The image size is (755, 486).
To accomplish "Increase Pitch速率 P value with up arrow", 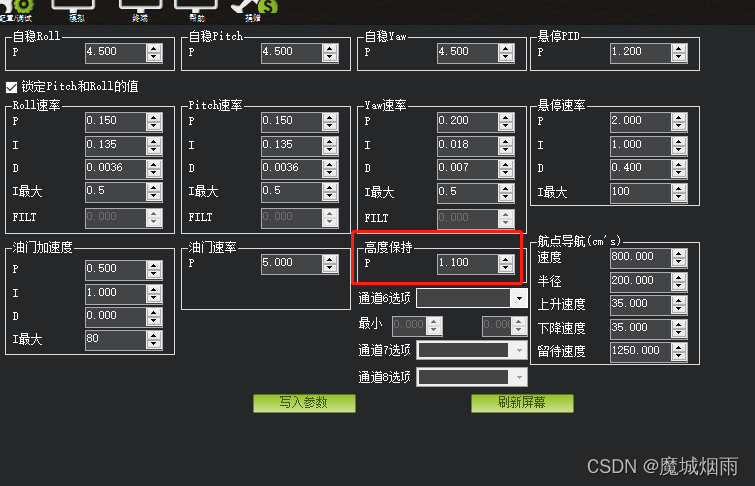I will tap(330, 118).
